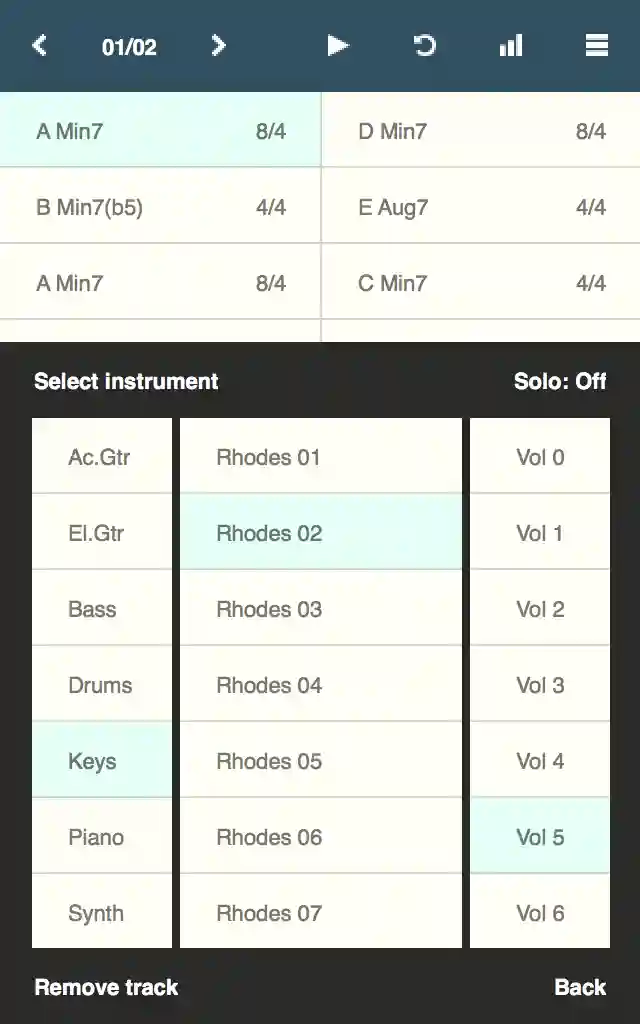The height and width of the screenshot is (1024, 640).
Task: Choose Rhodes 07 from the sound list
Action: point(320,913)
